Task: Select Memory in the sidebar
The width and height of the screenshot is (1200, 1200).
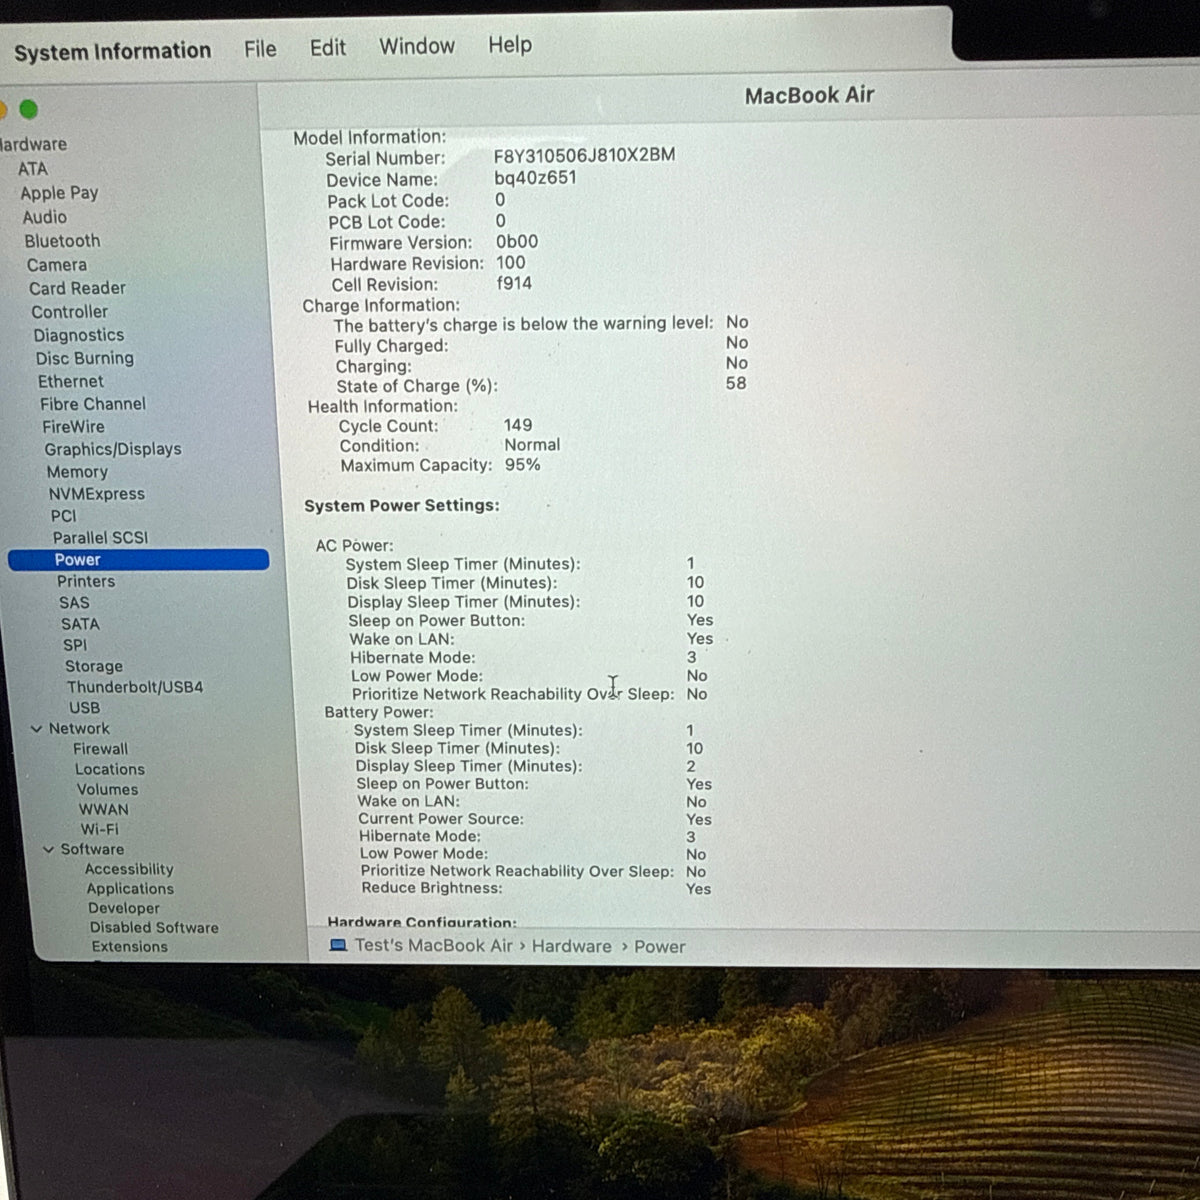Action: (x=76, y=472)
